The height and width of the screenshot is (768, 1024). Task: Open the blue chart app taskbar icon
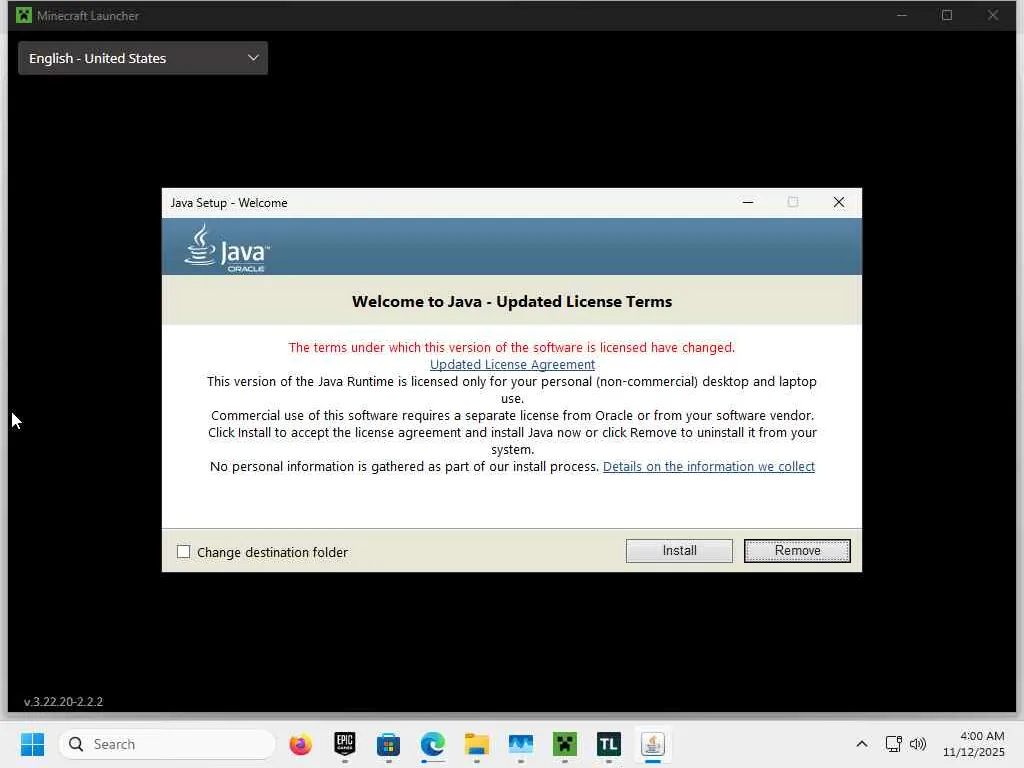520,744
